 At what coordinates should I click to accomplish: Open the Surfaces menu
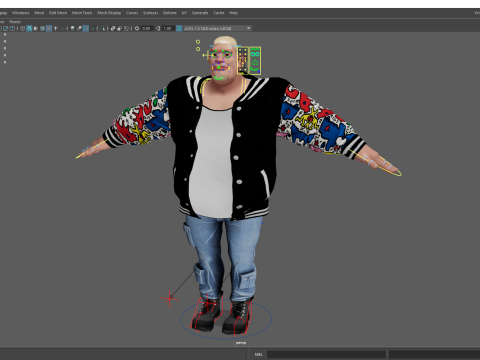click(x=150, y=13)
